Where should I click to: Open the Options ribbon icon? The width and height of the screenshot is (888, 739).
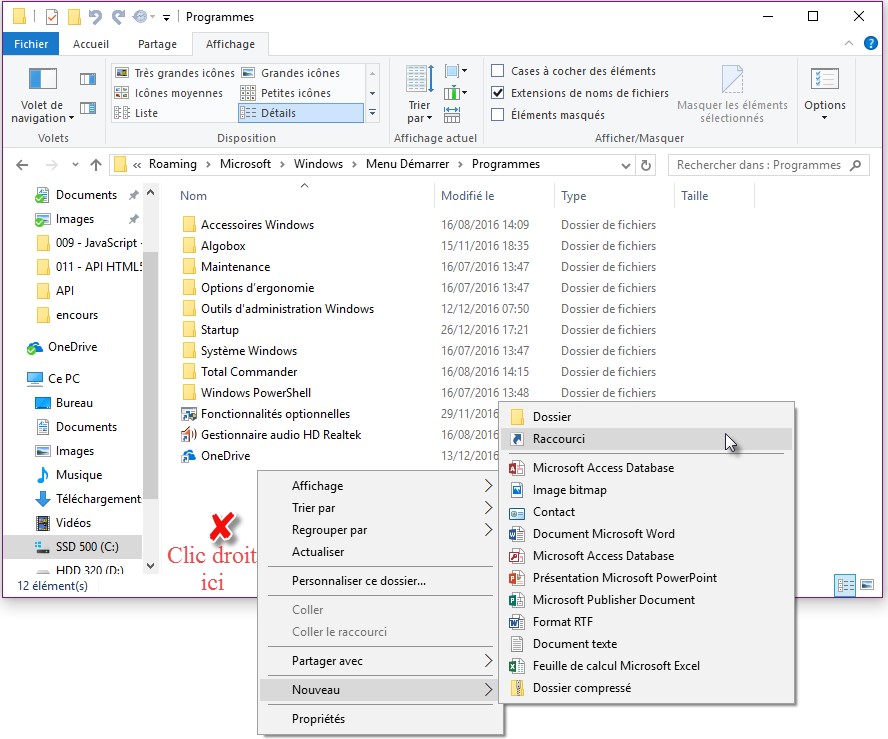[824, 80]
